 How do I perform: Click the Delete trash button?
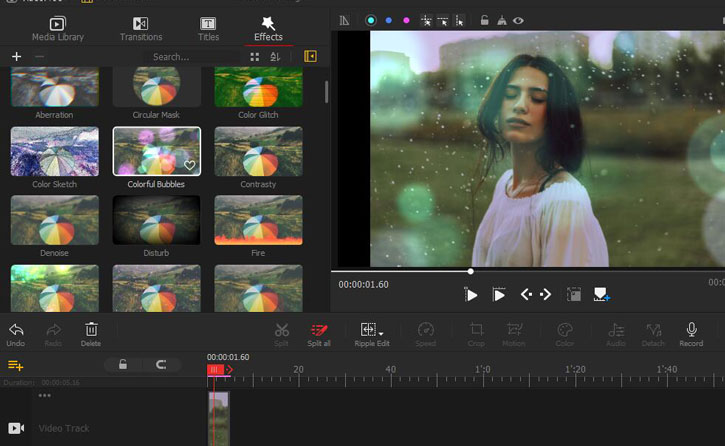[x=91, y=335]
